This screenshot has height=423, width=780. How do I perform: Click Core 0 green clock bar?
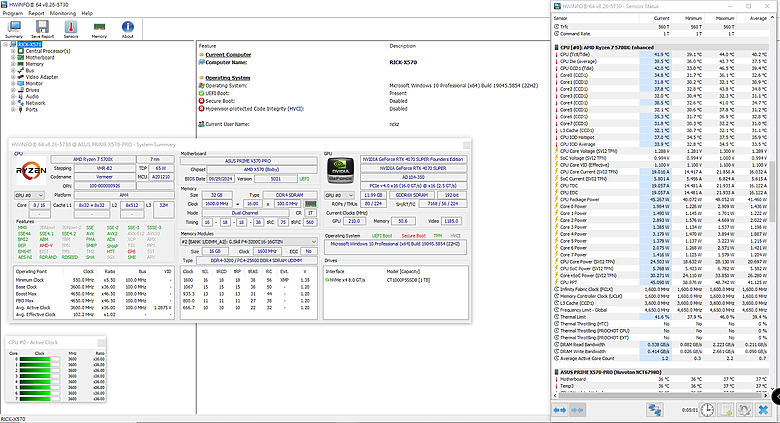(x=35, y=359)
